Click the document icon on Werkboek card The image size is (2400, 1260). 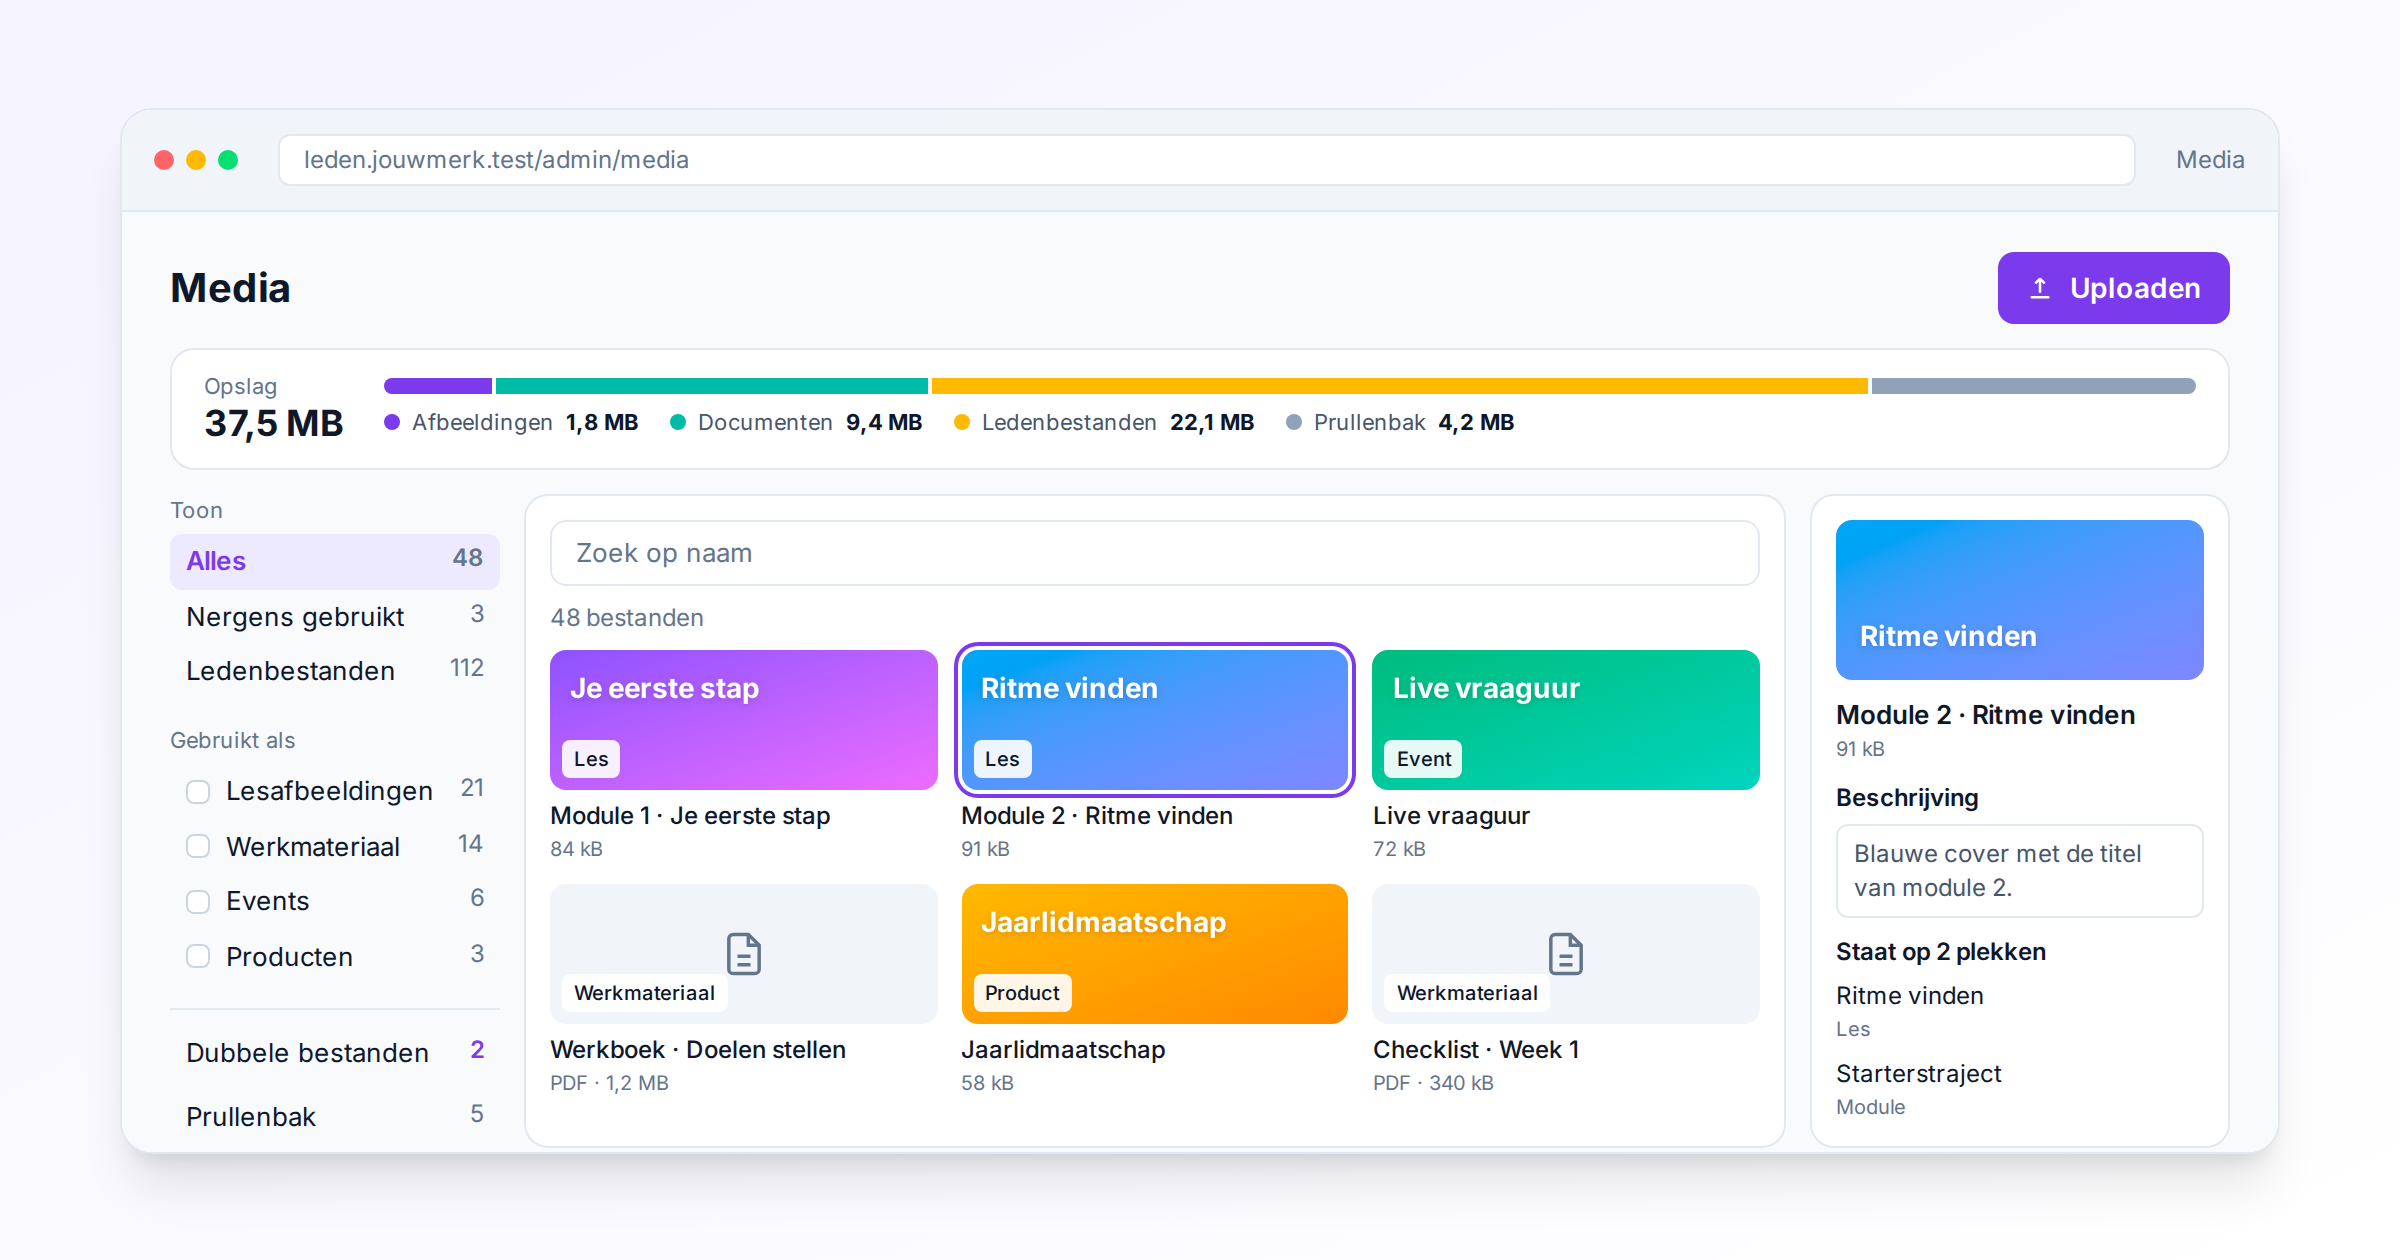coord(743,953)
